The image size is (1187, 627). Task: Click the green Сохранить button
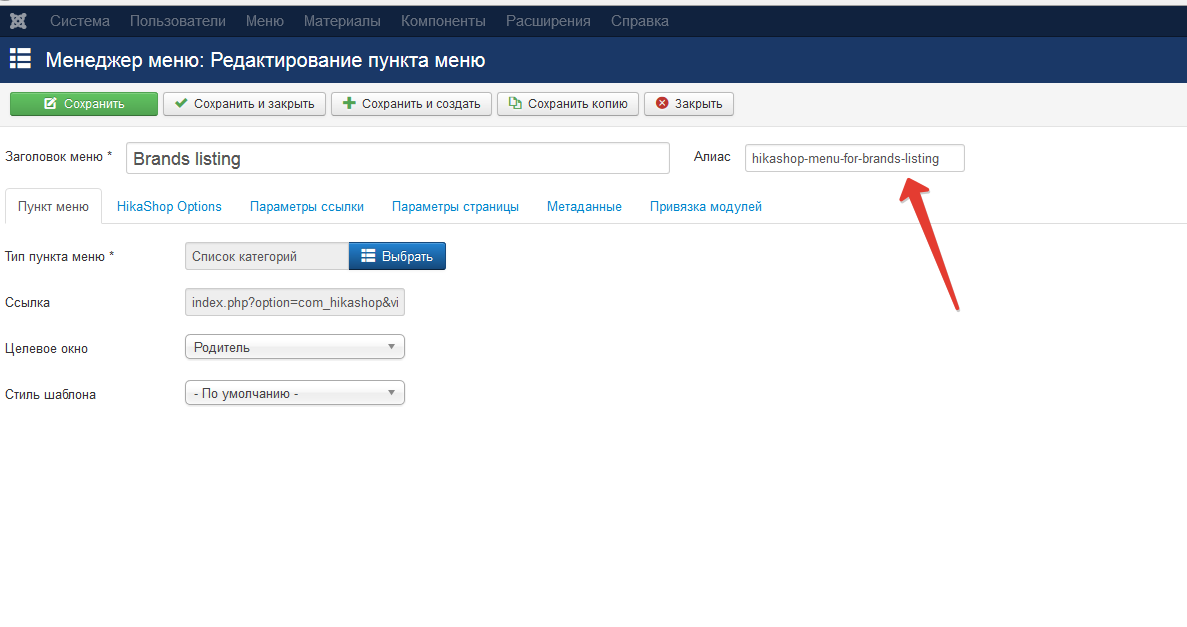pos(84,104)
